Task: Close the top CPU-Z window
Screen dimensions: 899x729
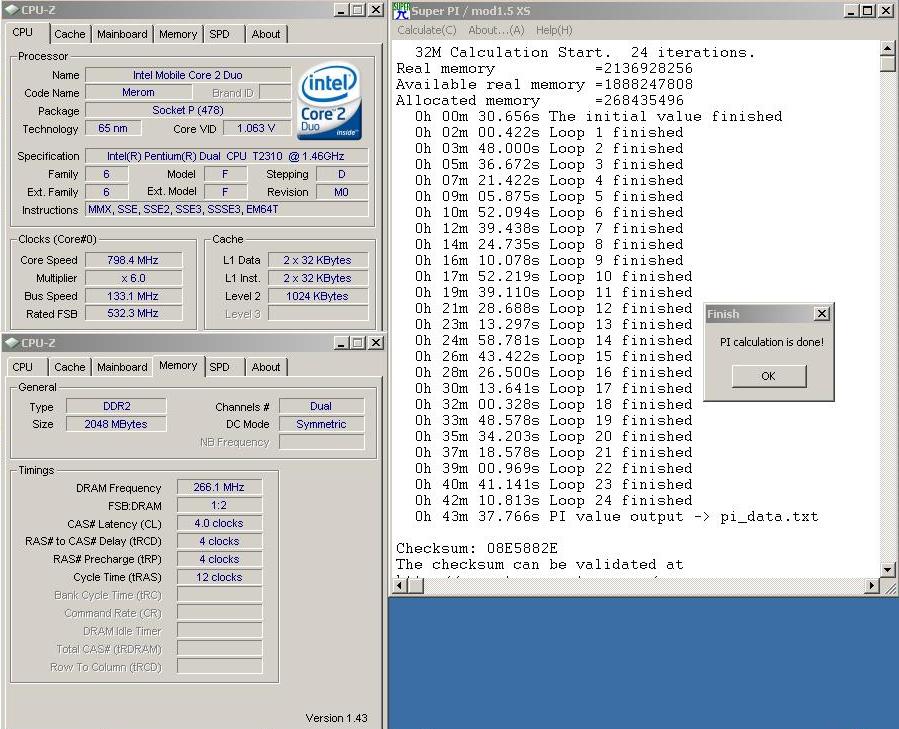Action: 376,10
